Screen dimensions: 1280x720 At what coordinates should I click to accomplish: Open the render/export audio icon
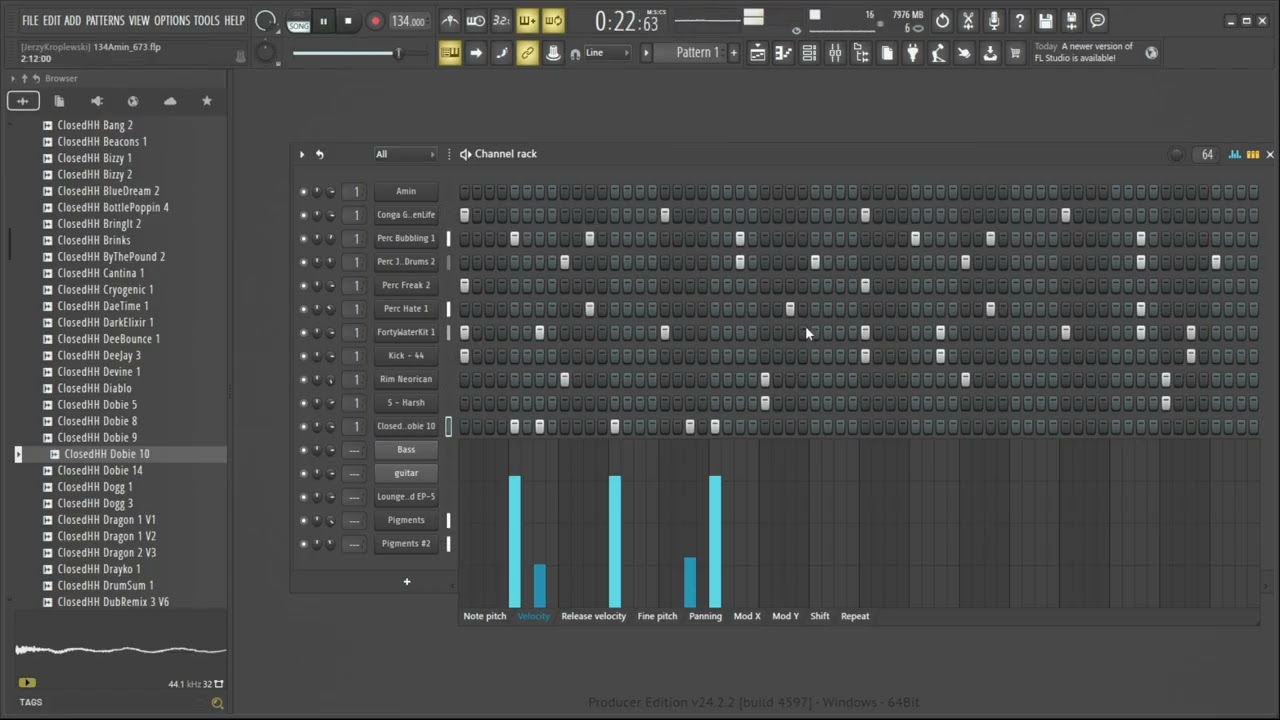tap(1071, 20)
